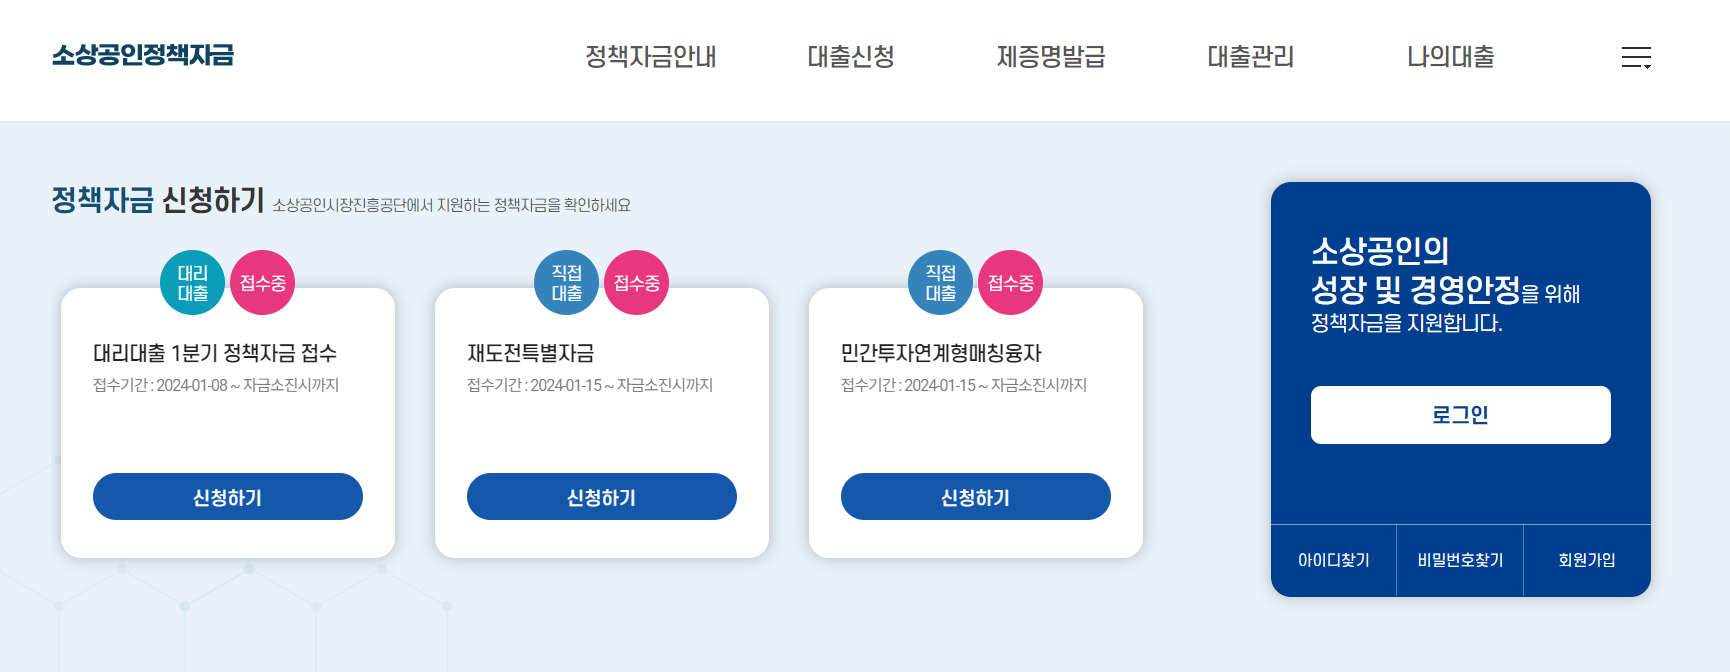Screen dimensions: 1730x672
Task: Click the 직접대출 badge on 민간투자연계형매칭융자 card
Action: tap(940, 282)
